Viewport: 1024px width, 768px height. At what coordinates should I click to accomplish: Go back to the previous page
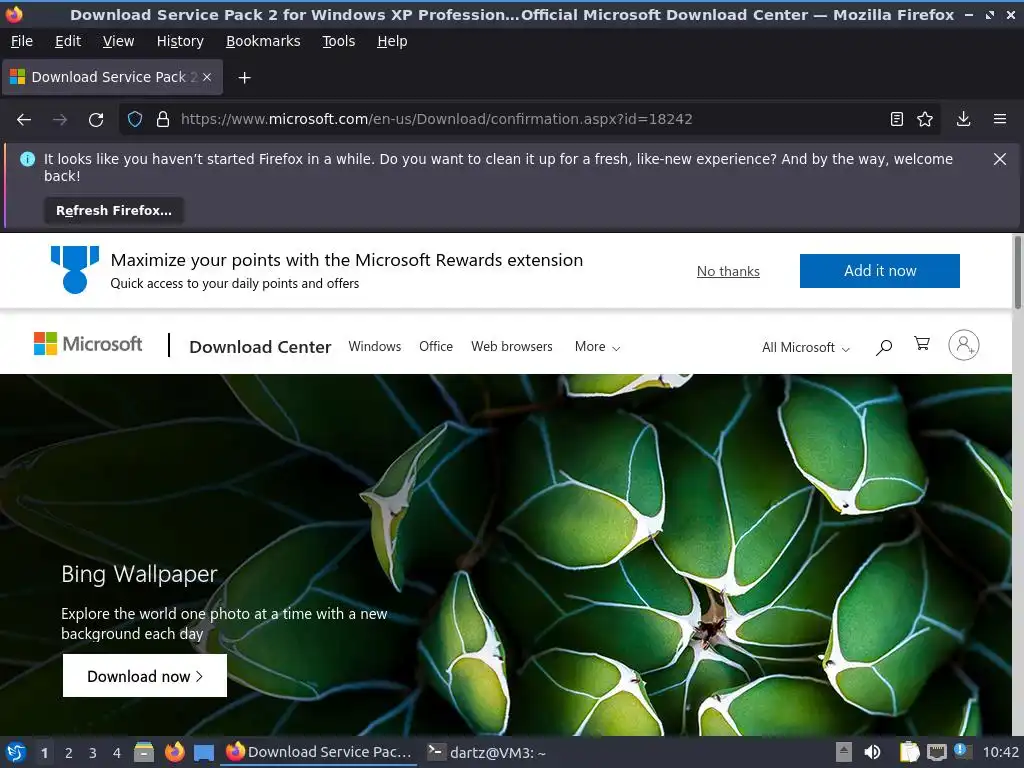click(x=24, y=120)
